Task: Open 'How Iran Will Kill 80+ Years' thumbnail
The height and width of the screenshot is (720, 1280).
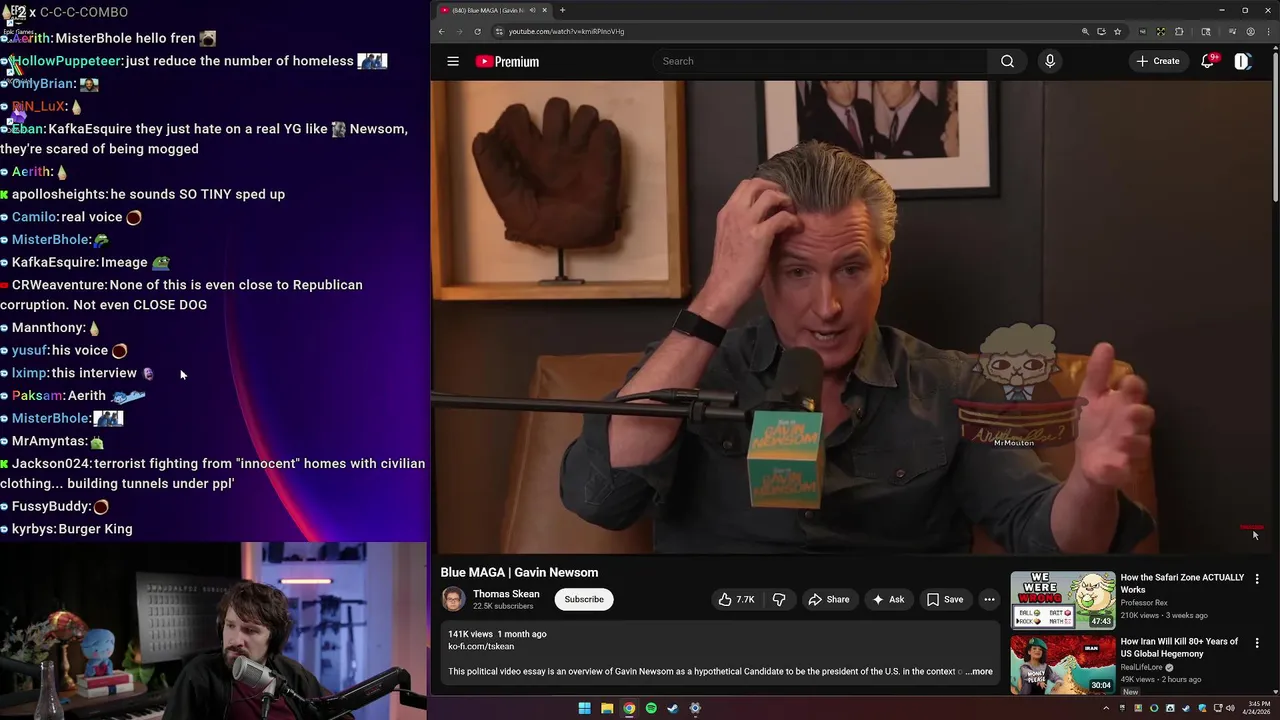Action: (1062, 664)
